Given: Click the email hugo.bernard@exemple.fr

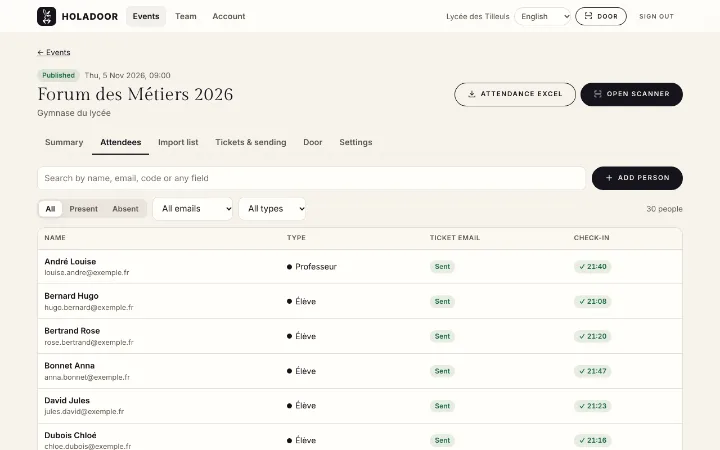Looking at the screenshot, I should pos(89,308).
